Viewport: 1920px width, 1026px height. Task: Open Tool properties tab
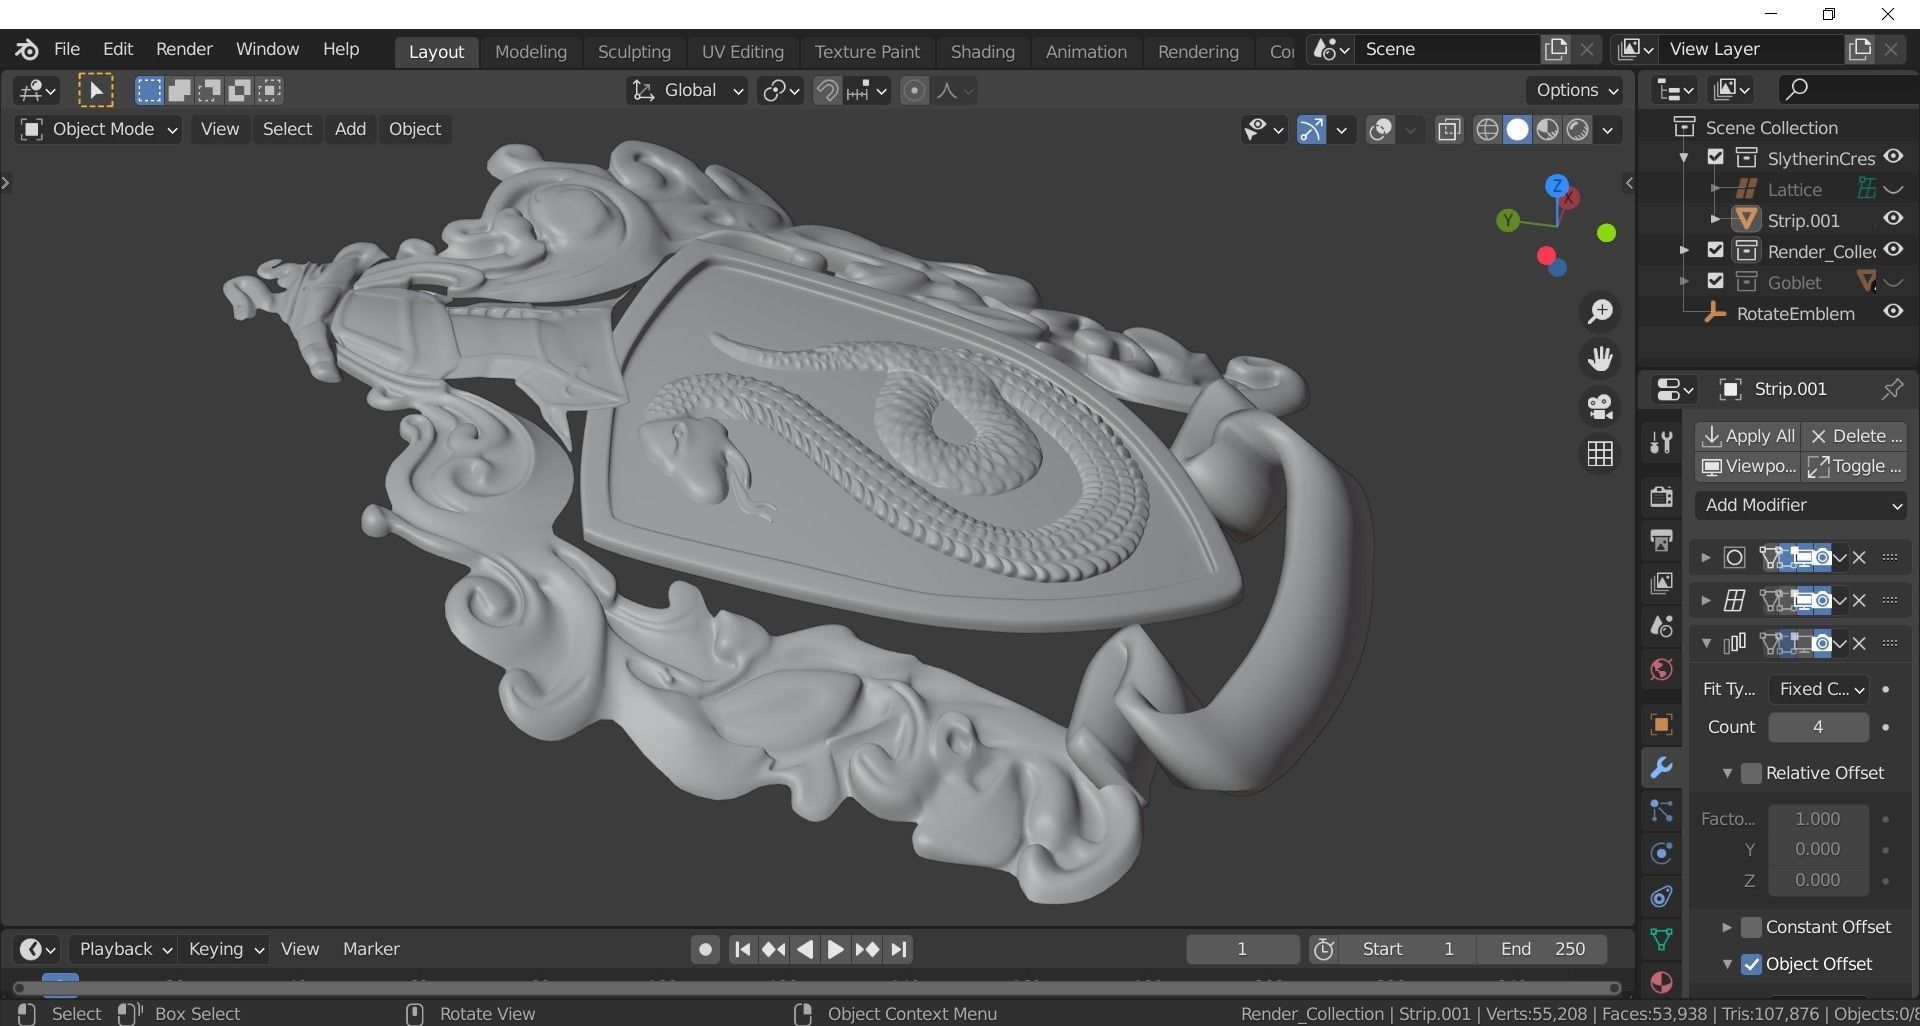click(x=1661, y=442)
